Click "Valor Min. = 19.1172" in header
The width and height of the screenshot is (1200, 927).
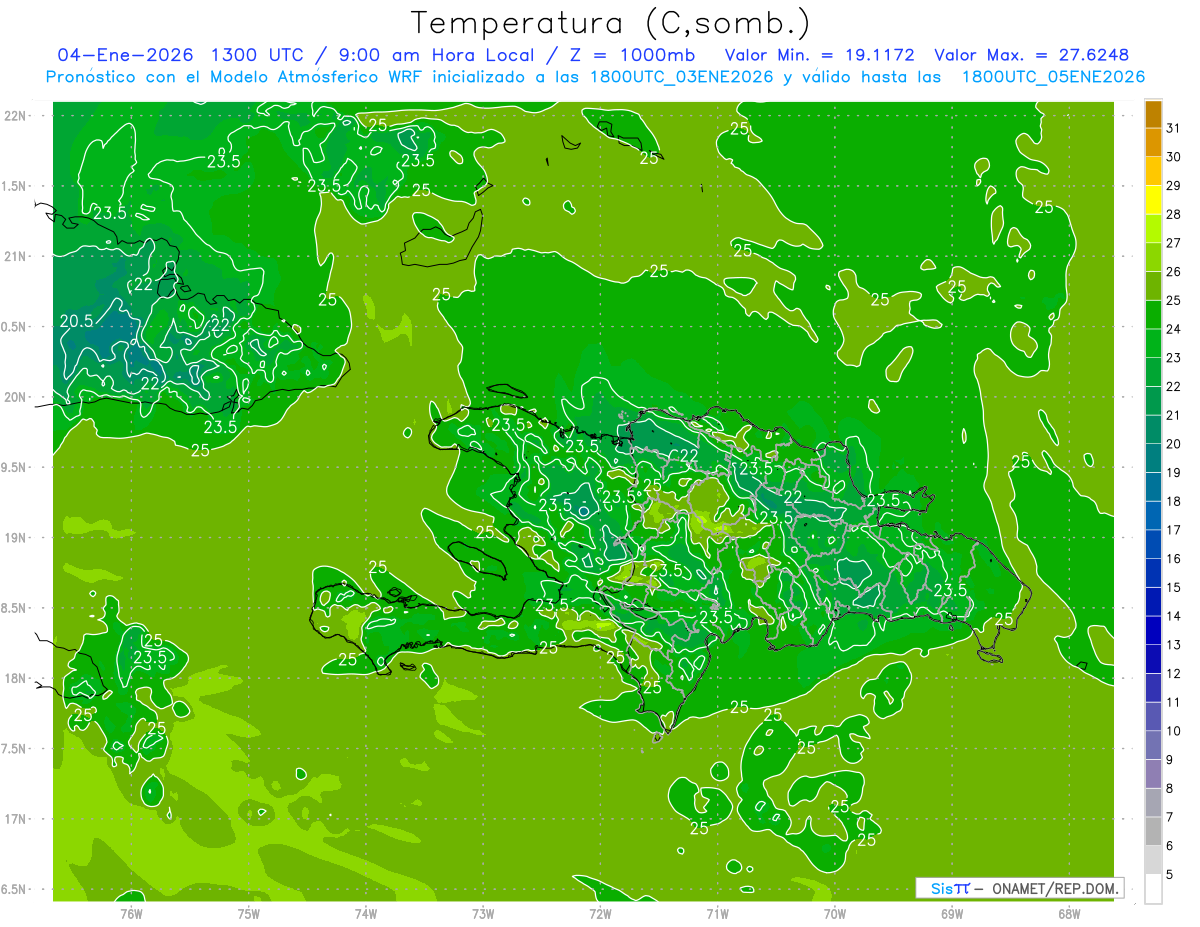tap(819, 55)
